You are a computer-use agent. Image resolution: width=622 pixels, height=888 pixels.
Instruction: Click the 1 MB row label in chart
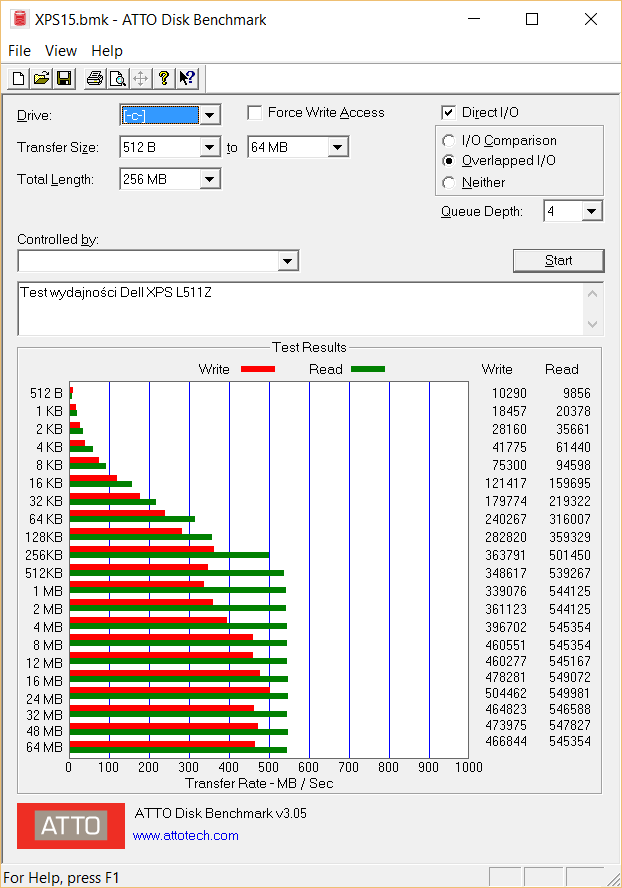(x=48, y=591)
